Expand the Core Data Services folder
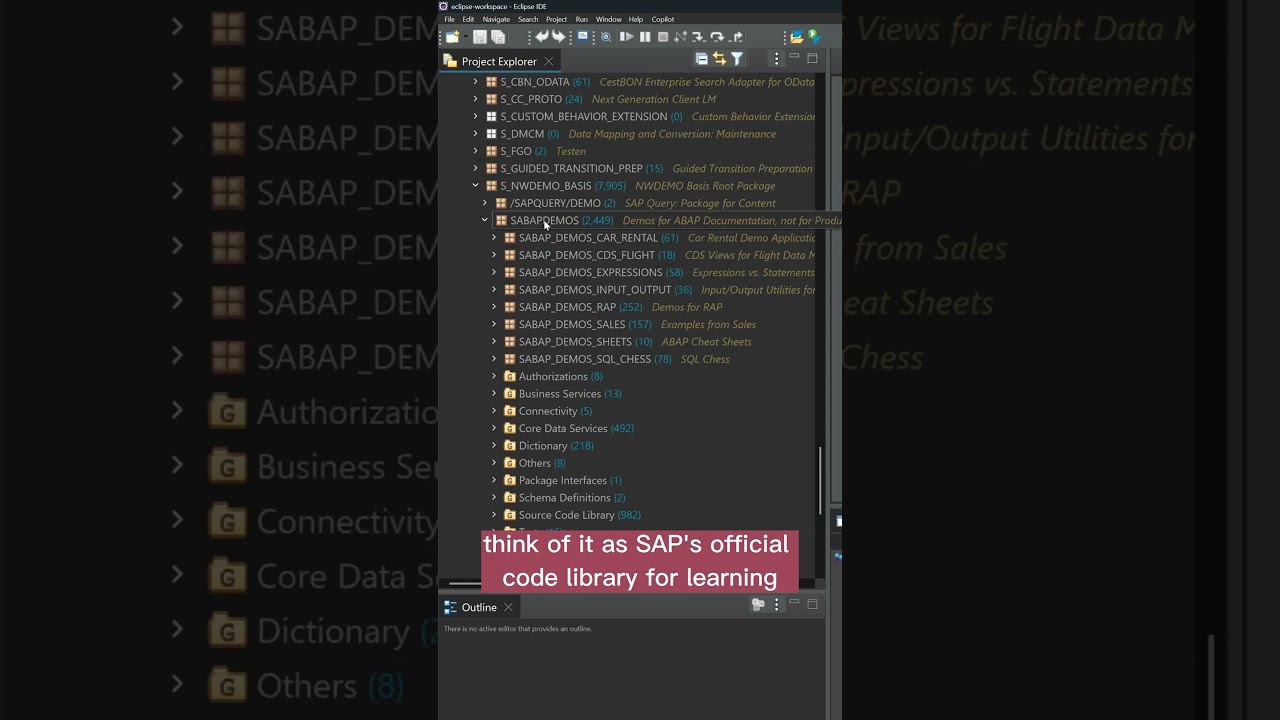This screenshot has width=1280, height=720. (x=494, y=428)
